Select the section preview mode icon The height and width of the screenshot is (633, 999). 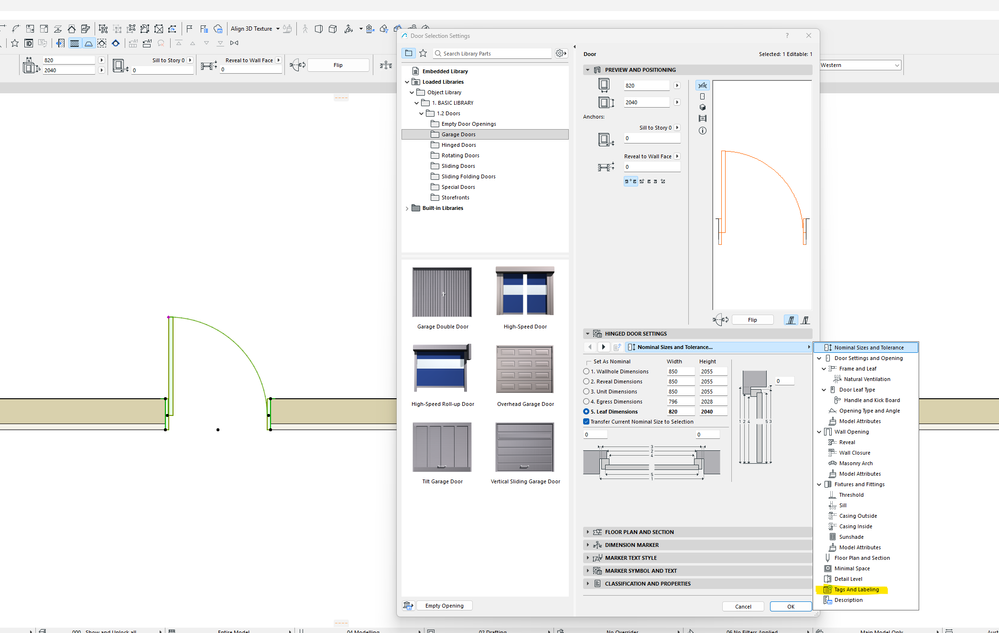(702, 118)
